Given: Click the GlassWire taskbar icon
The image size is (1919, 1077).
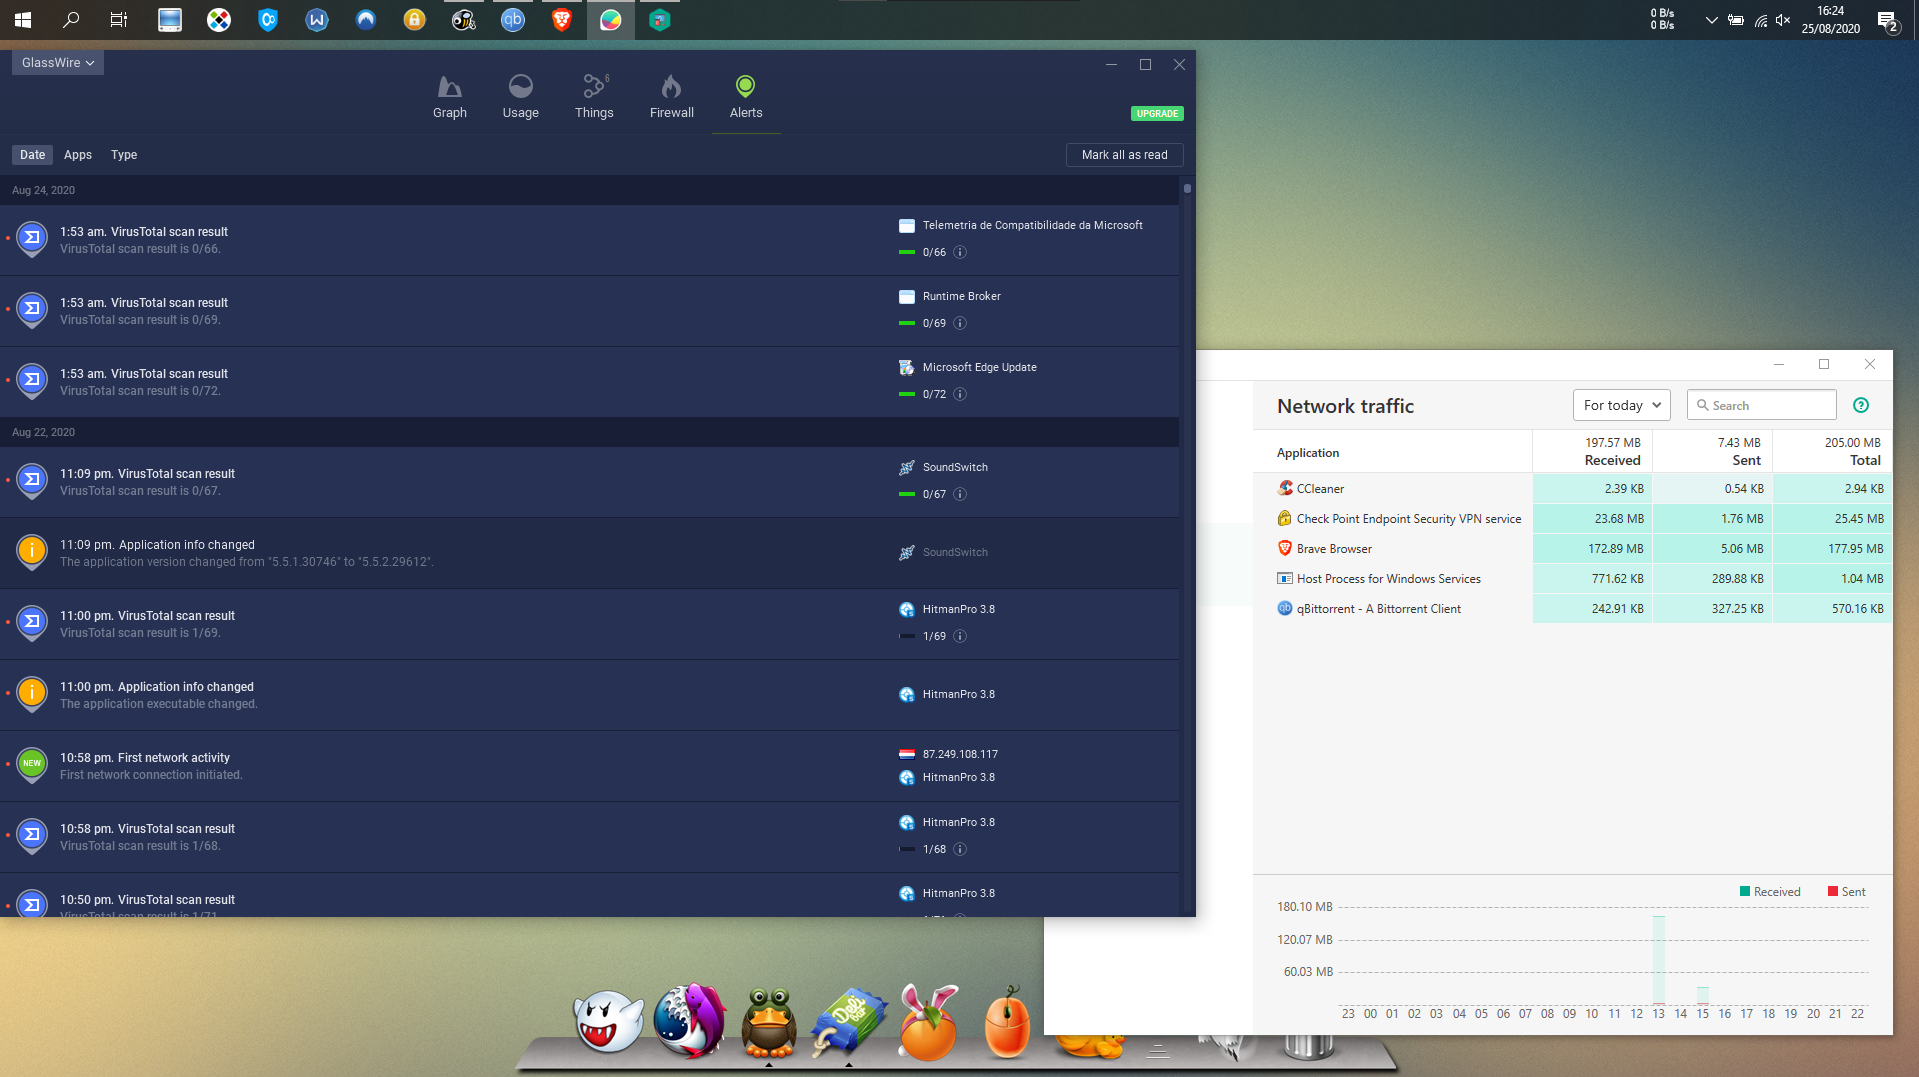Looking at the screenshot, I should pos(610,20).
